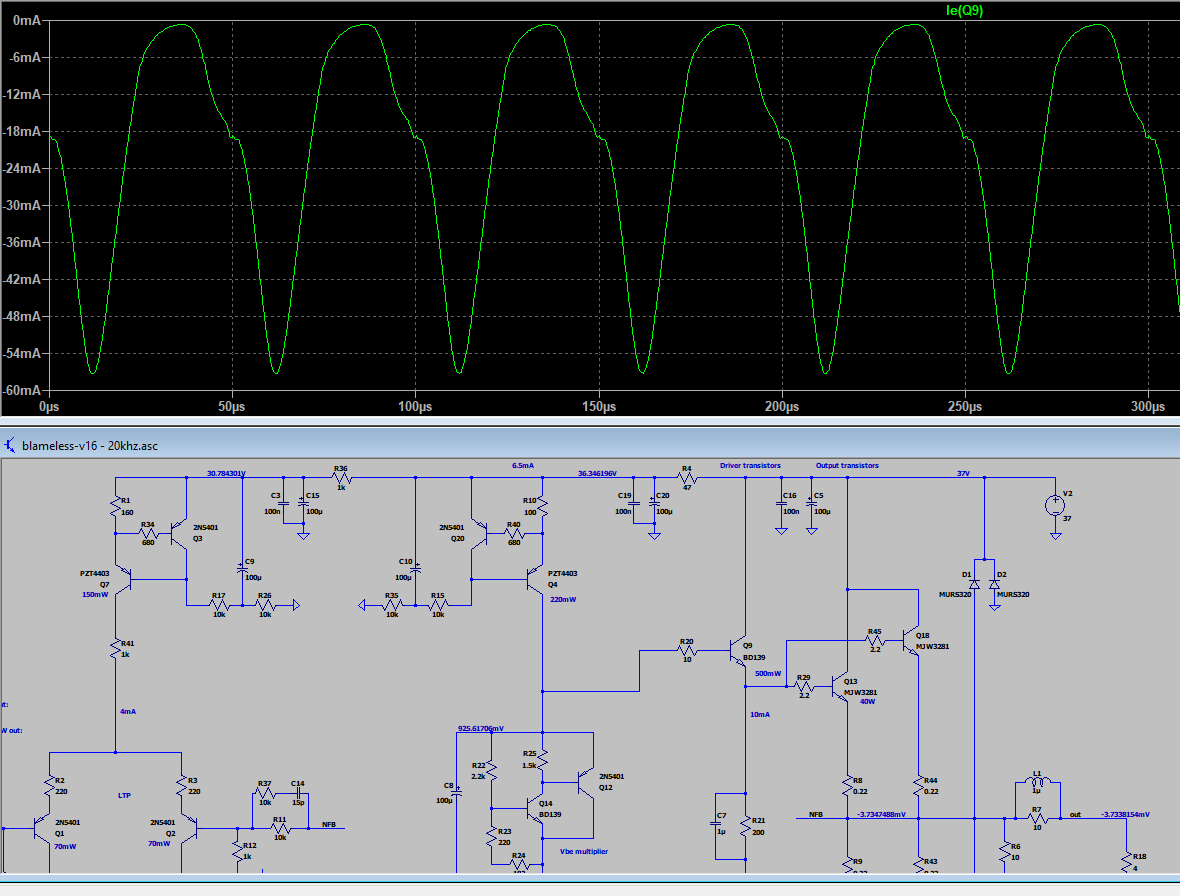
Task: Click the 150µs time axis label
Action: tap(599, 406)
